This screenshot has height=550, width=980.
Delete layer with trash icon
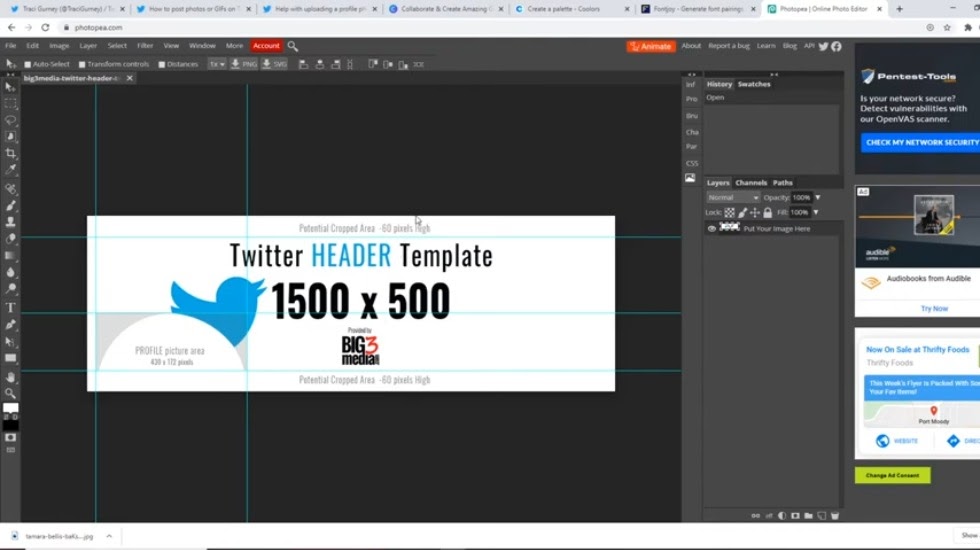(x=834, y=516)
